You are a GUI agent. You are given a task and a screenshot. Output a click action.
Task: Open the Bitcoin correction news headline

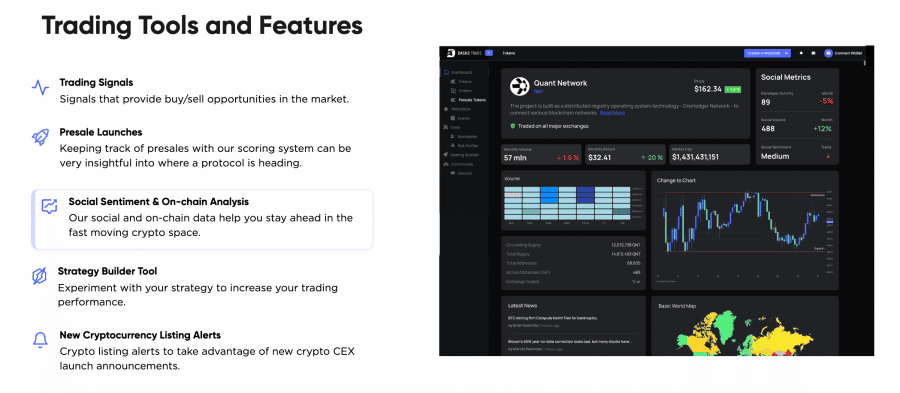coord(570,341)
